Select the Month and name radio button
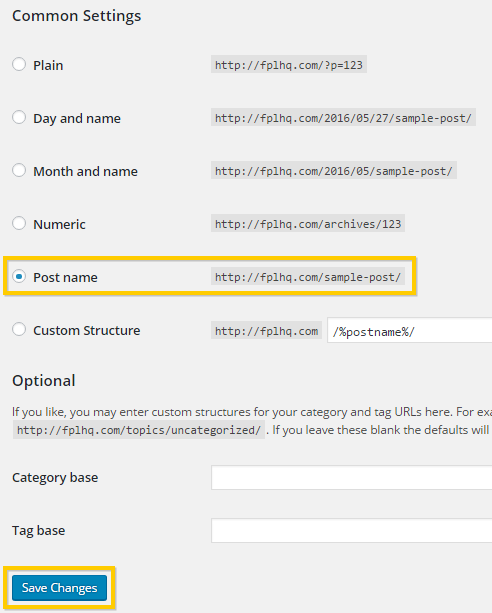 (x=19, y=170)
